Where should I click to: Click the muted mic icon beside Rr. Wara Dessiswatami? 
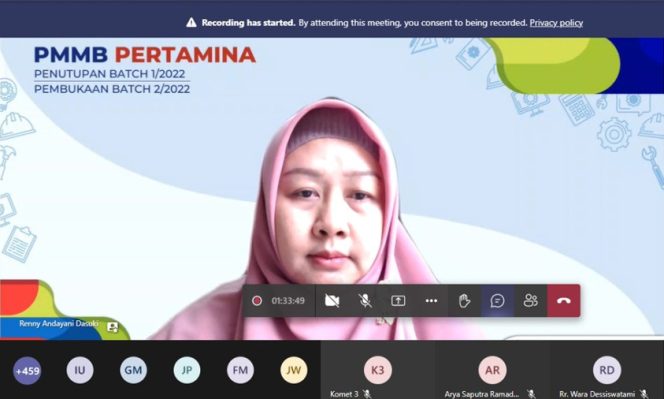644,394
